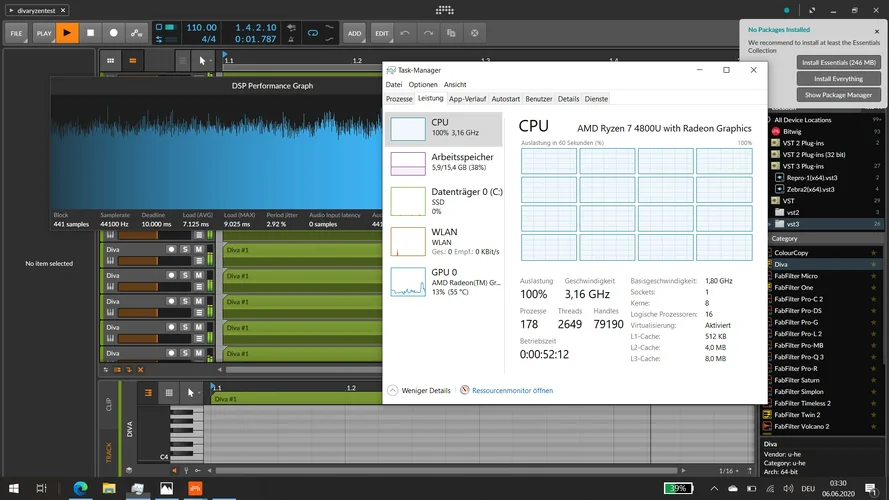Click the undo arrow icon
The width and height of the screenshot is (889, 500).
(405, 33)
